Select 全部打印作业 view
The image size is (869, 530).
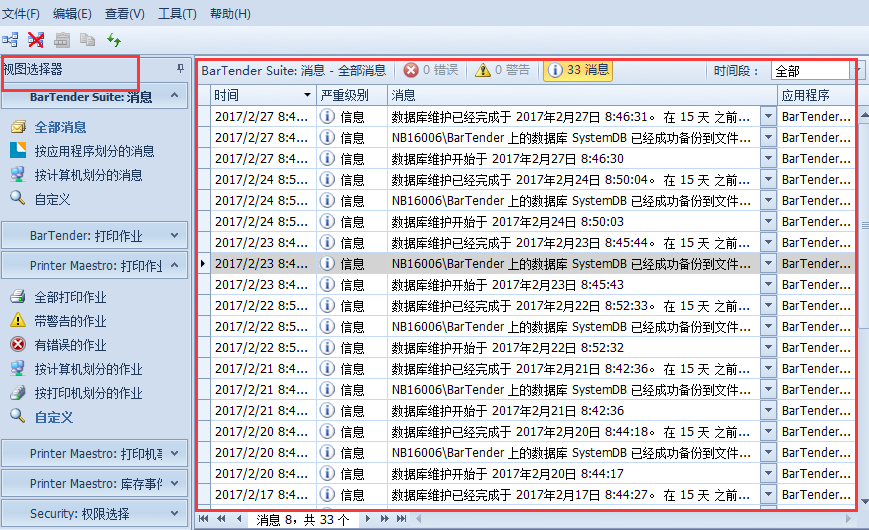[70, 297]
